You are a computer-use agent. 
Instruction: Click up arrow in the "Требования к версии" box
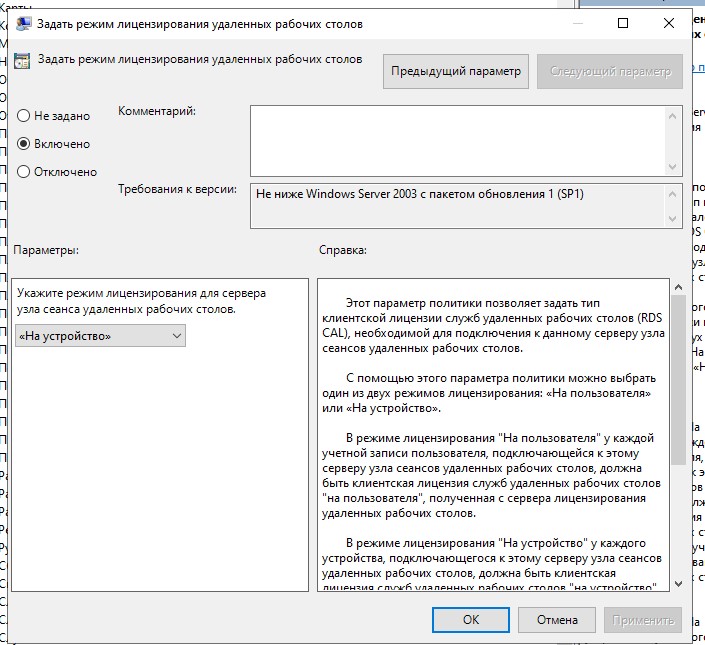[672, 194]
